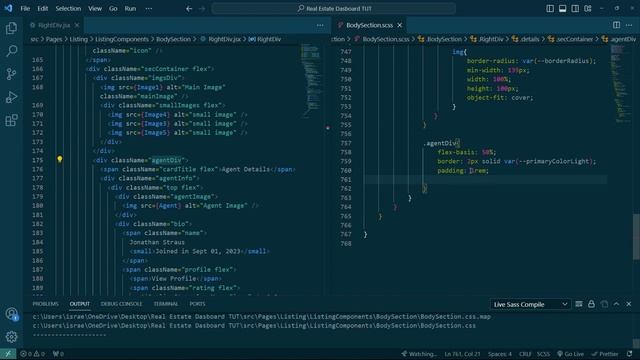Open Live Sass Compile output dropdown
Image resolution: width=640 pixels, height=360 pixels.
(x=529, y=304)
